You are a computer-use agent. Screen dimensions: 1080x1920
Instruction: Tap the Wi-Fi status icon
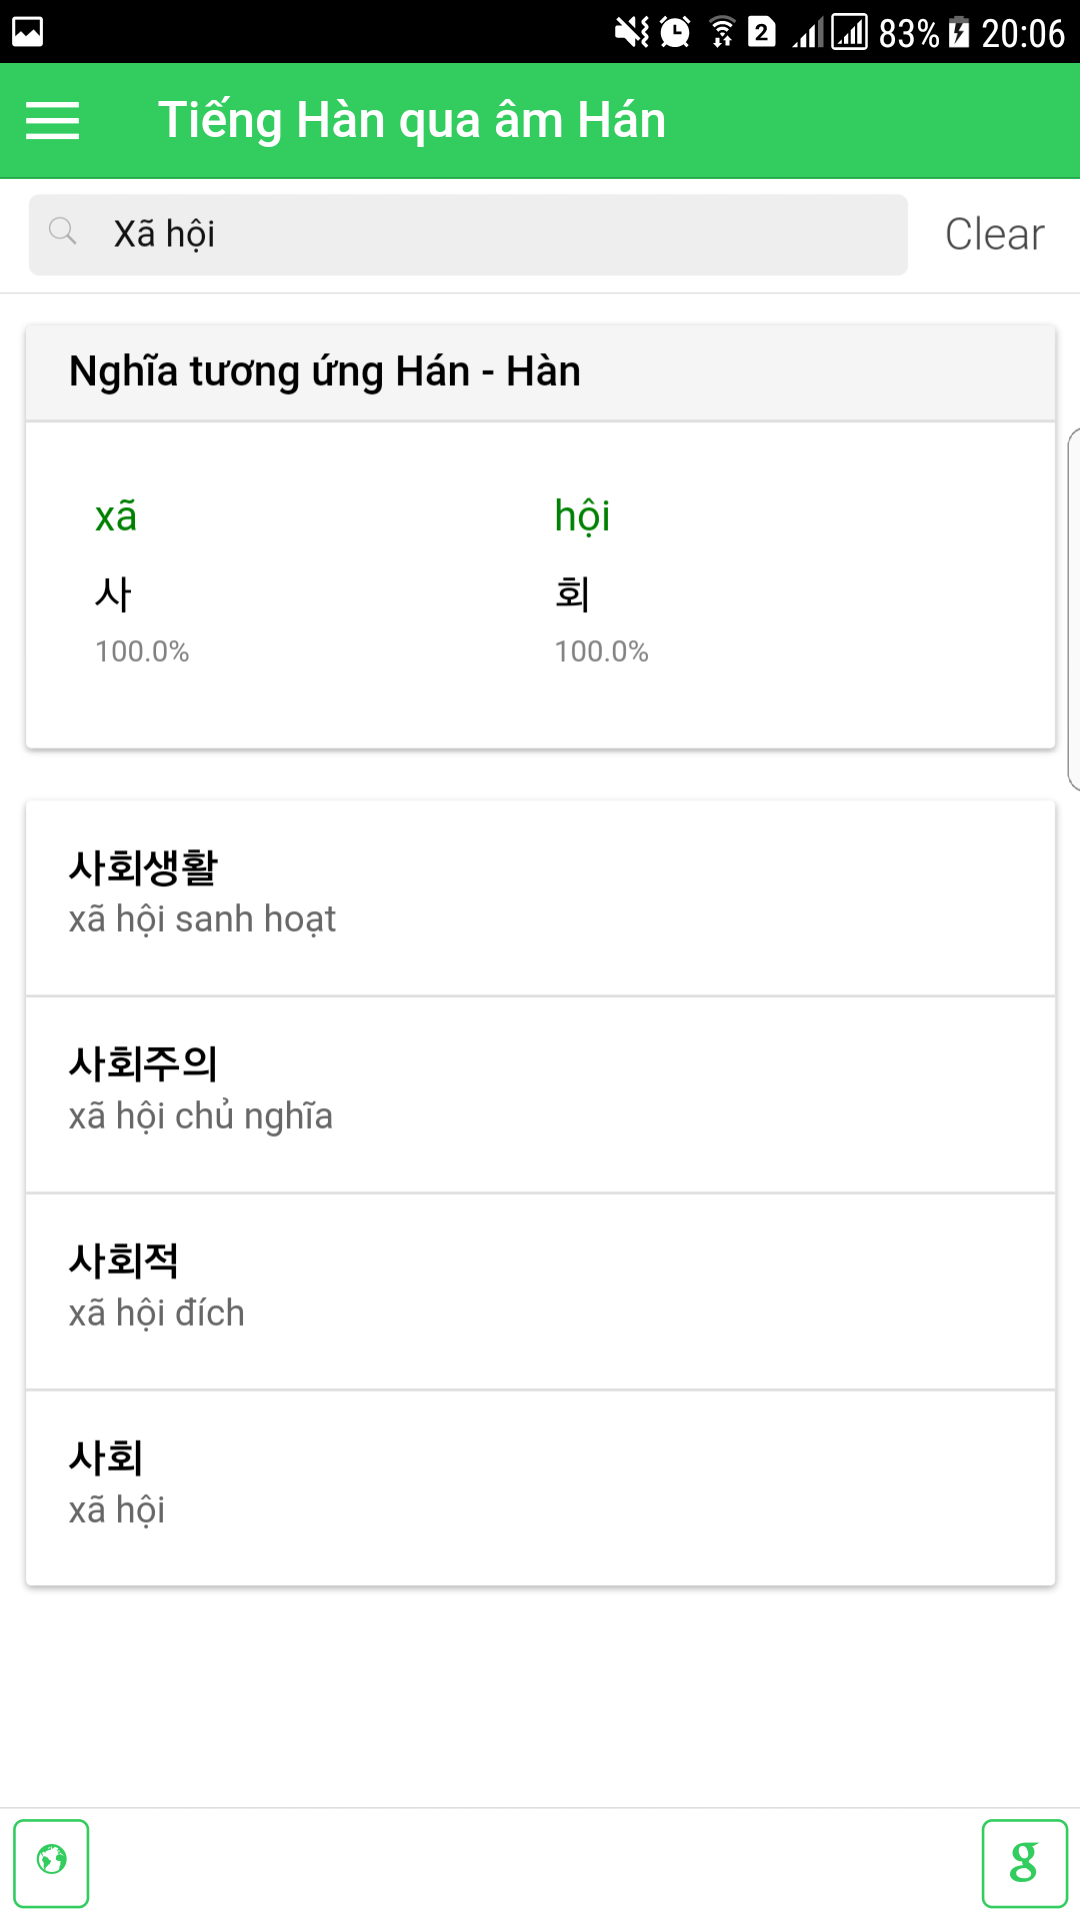tap(722, 32)
